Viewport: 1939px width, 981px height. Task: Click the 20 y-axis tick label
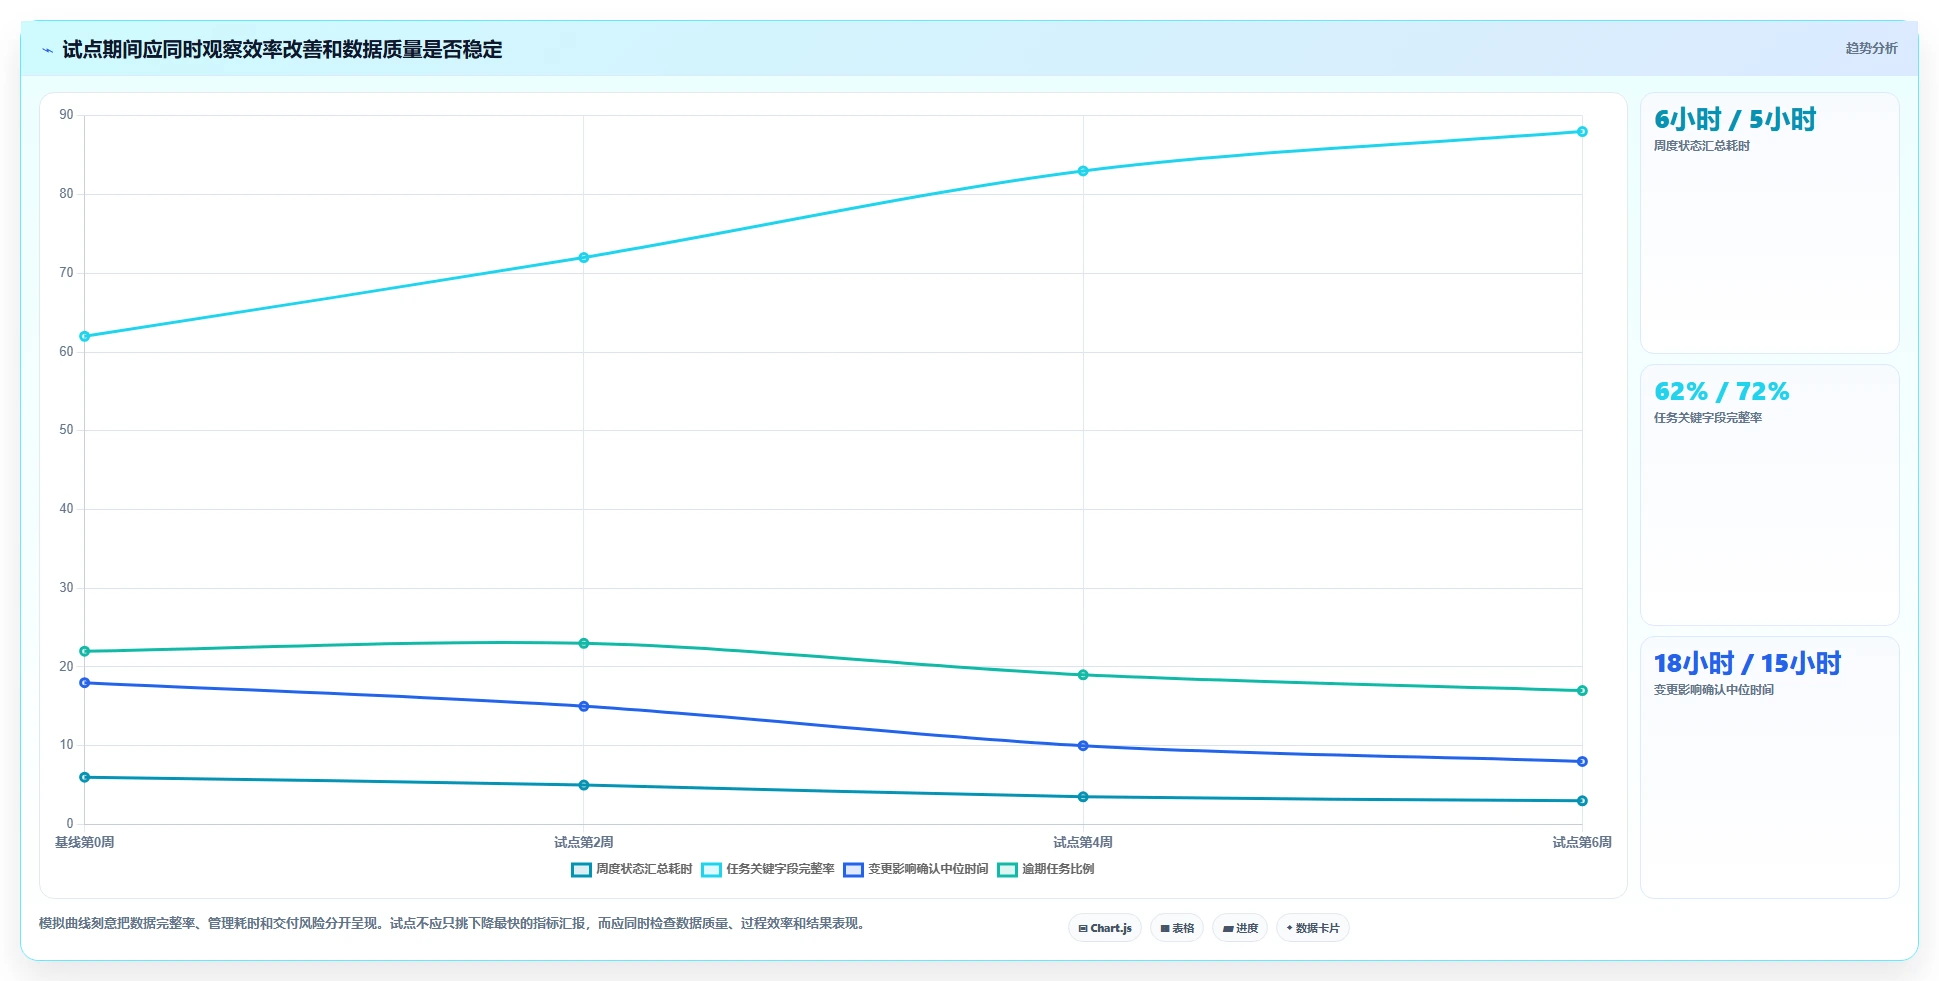66,667
